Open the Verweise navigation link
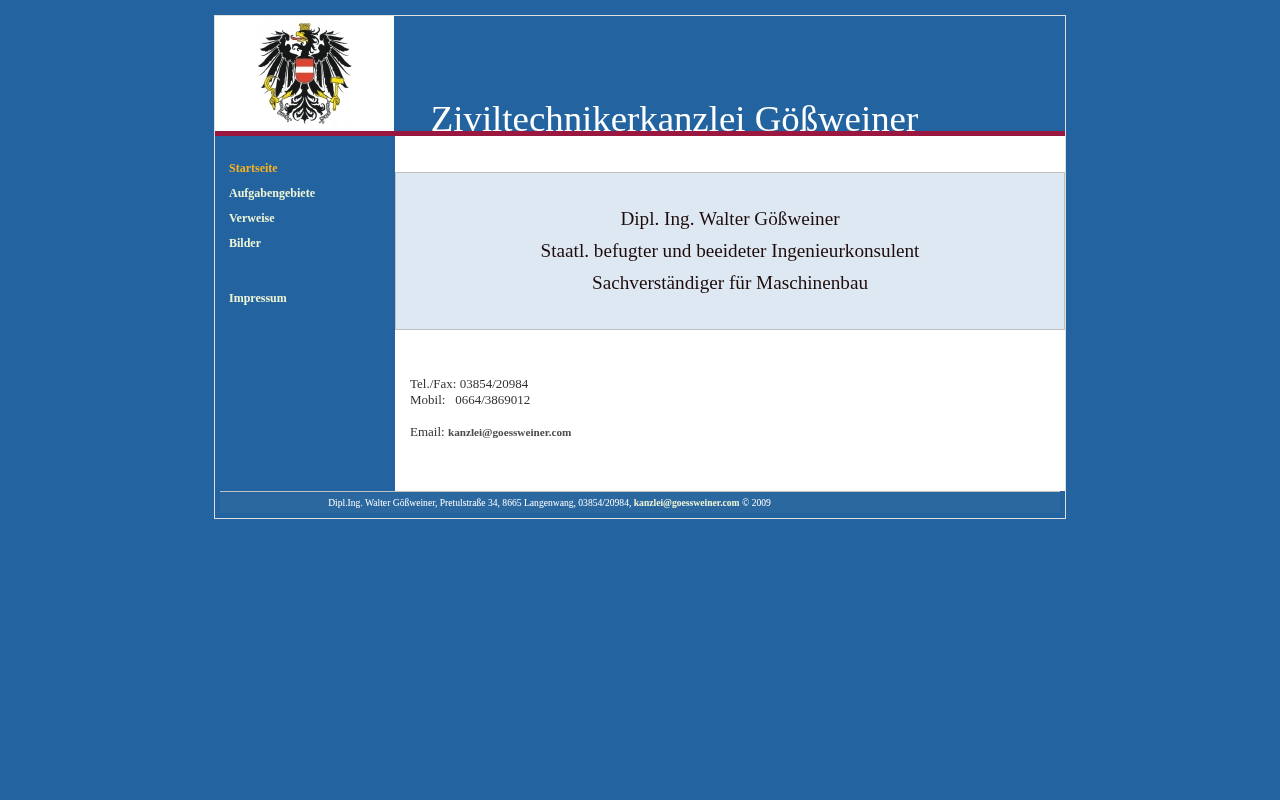 252,218
